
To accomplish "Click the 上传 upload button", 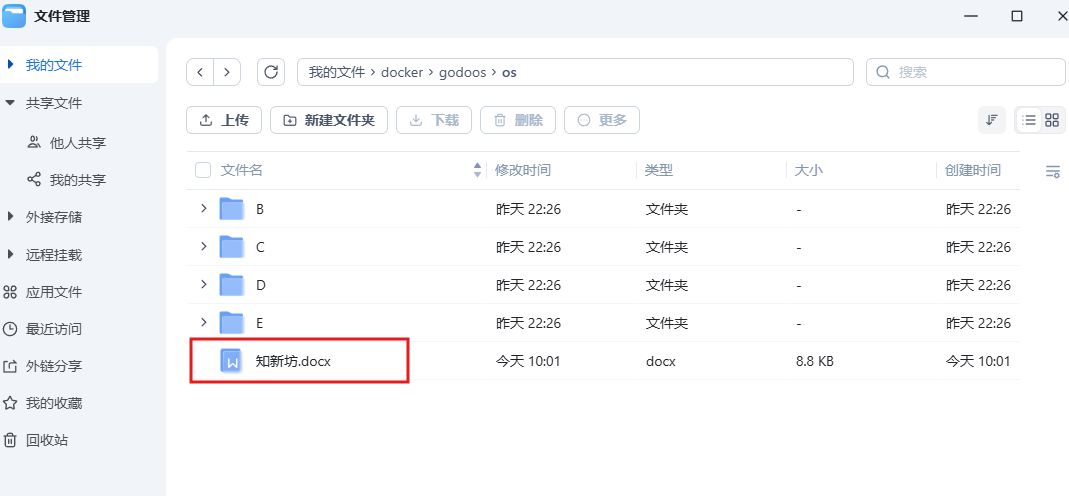I will (x=224, y=120).
